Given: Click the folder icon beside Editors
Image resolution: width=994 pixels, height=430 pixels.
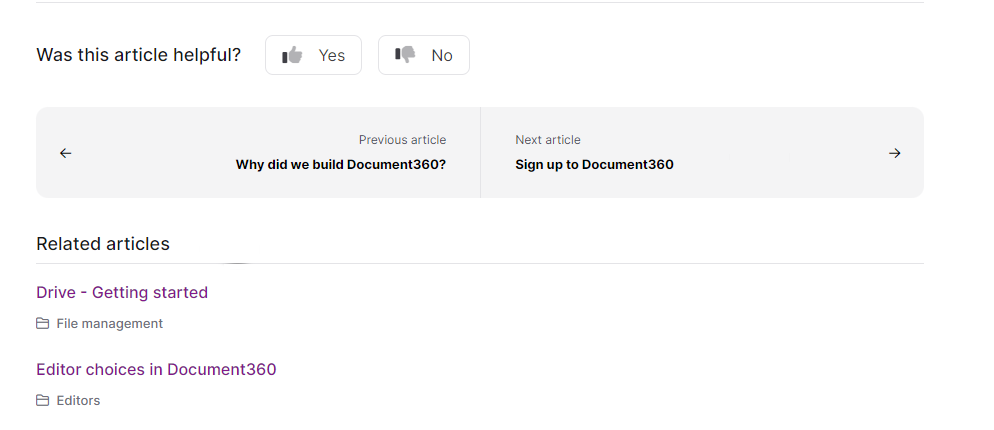Looking at the screenshot, I should [x=42, y=400].
